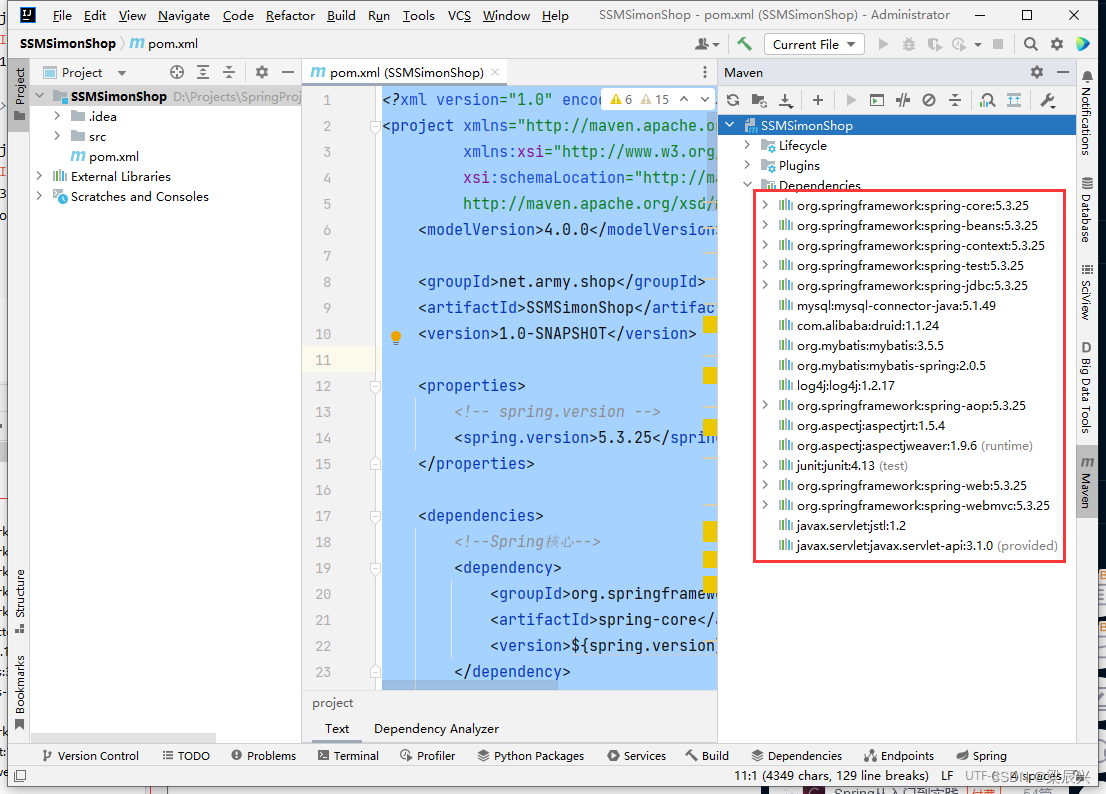Switch to Text editor tab

[336, 728]
